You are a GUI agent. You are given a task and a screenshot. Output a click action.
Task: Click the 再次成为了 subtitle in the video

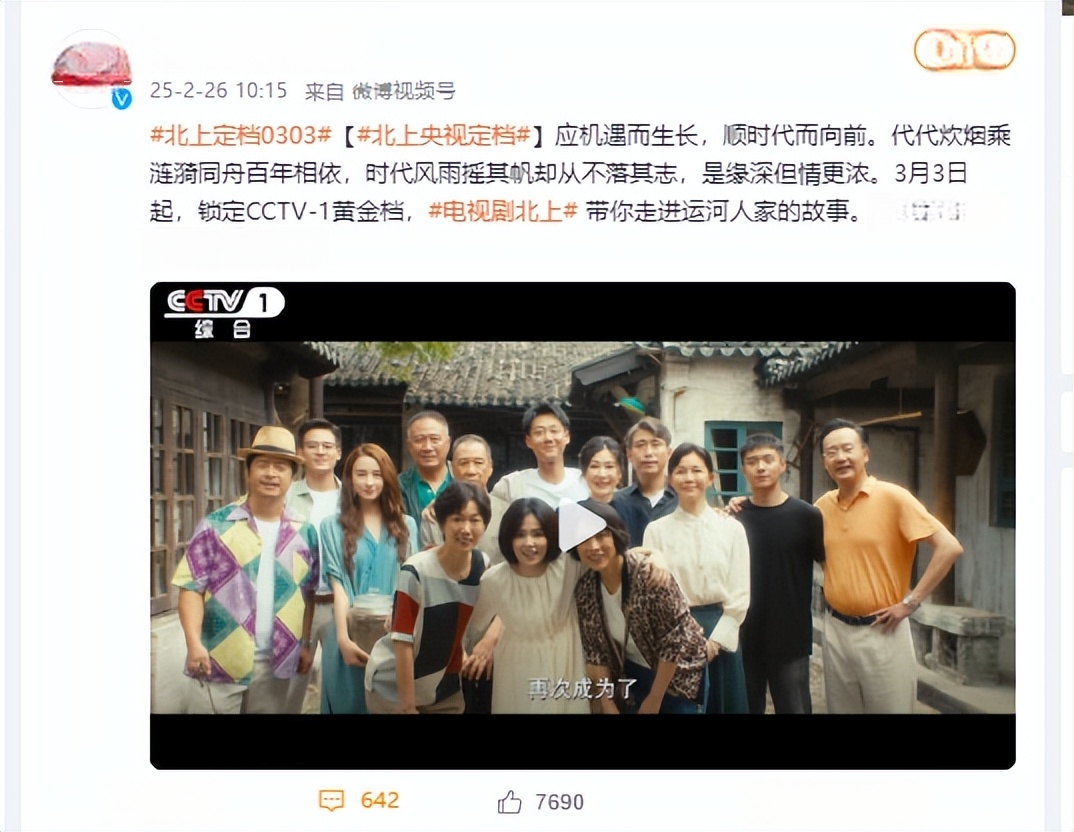coord(582,688)
